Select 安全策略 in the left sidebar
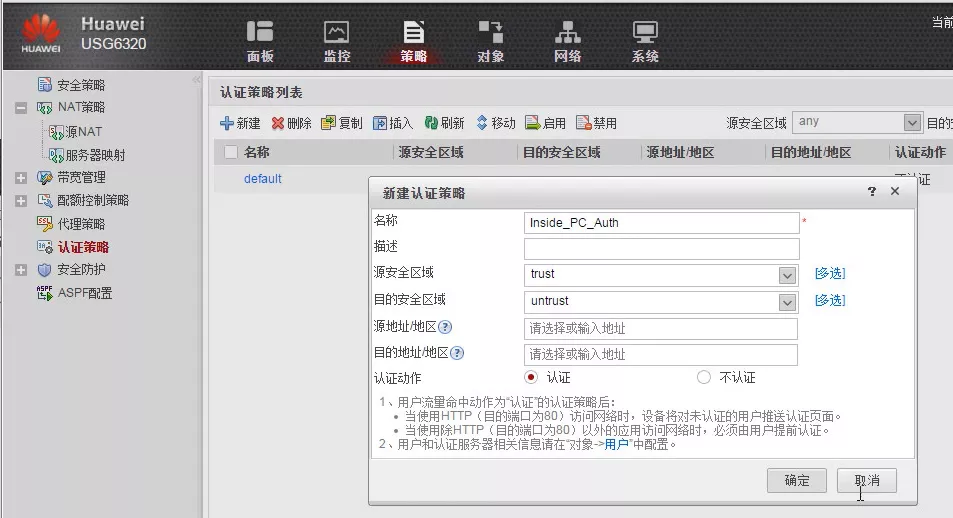953x518 pixels. tap(80, 85)
